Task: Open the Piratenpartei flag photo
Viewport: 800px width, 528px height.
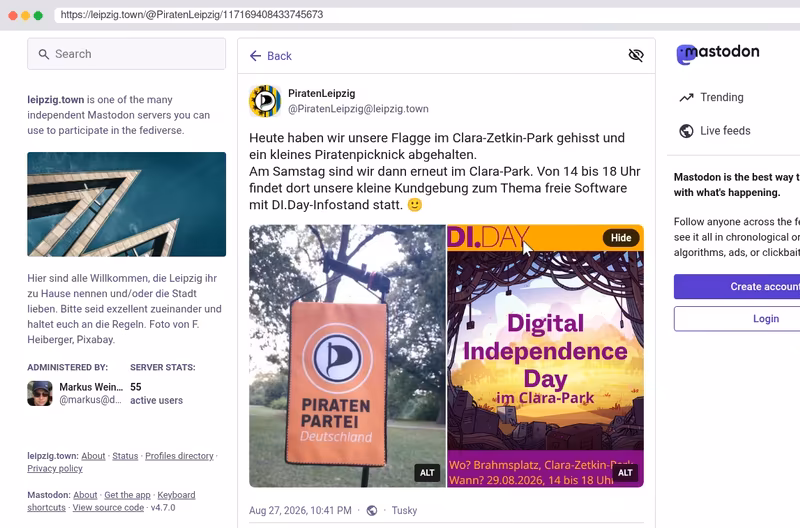Action: [x=347, y=356]
